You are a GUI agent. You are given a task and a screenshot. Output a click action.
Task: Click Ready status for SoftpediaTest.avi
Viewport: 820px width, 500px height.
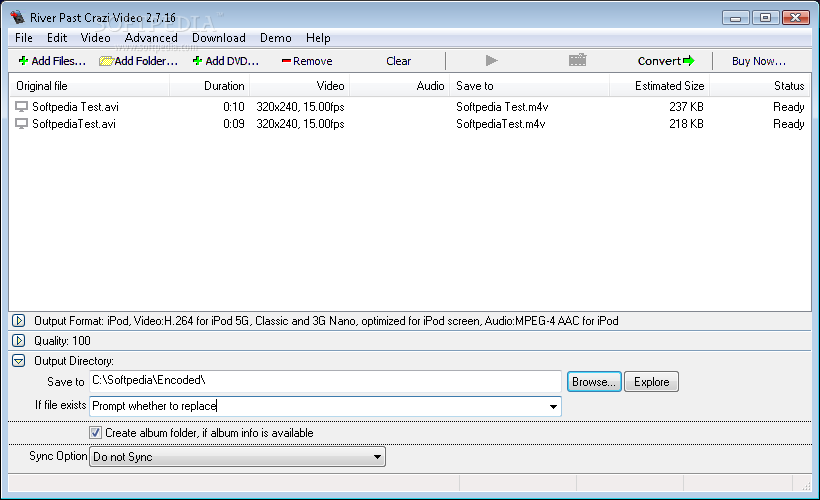(789, 124)
